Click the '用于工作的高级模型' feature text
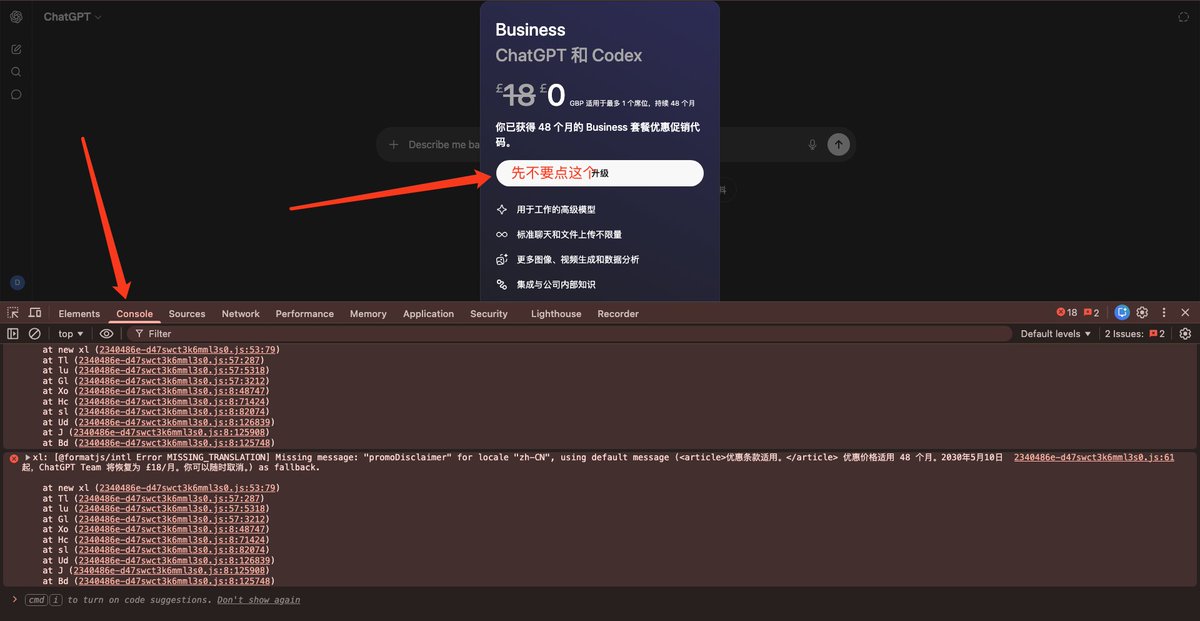This screenshot has width=1200, height=621. pyautogui.click(x=556, y=210)
